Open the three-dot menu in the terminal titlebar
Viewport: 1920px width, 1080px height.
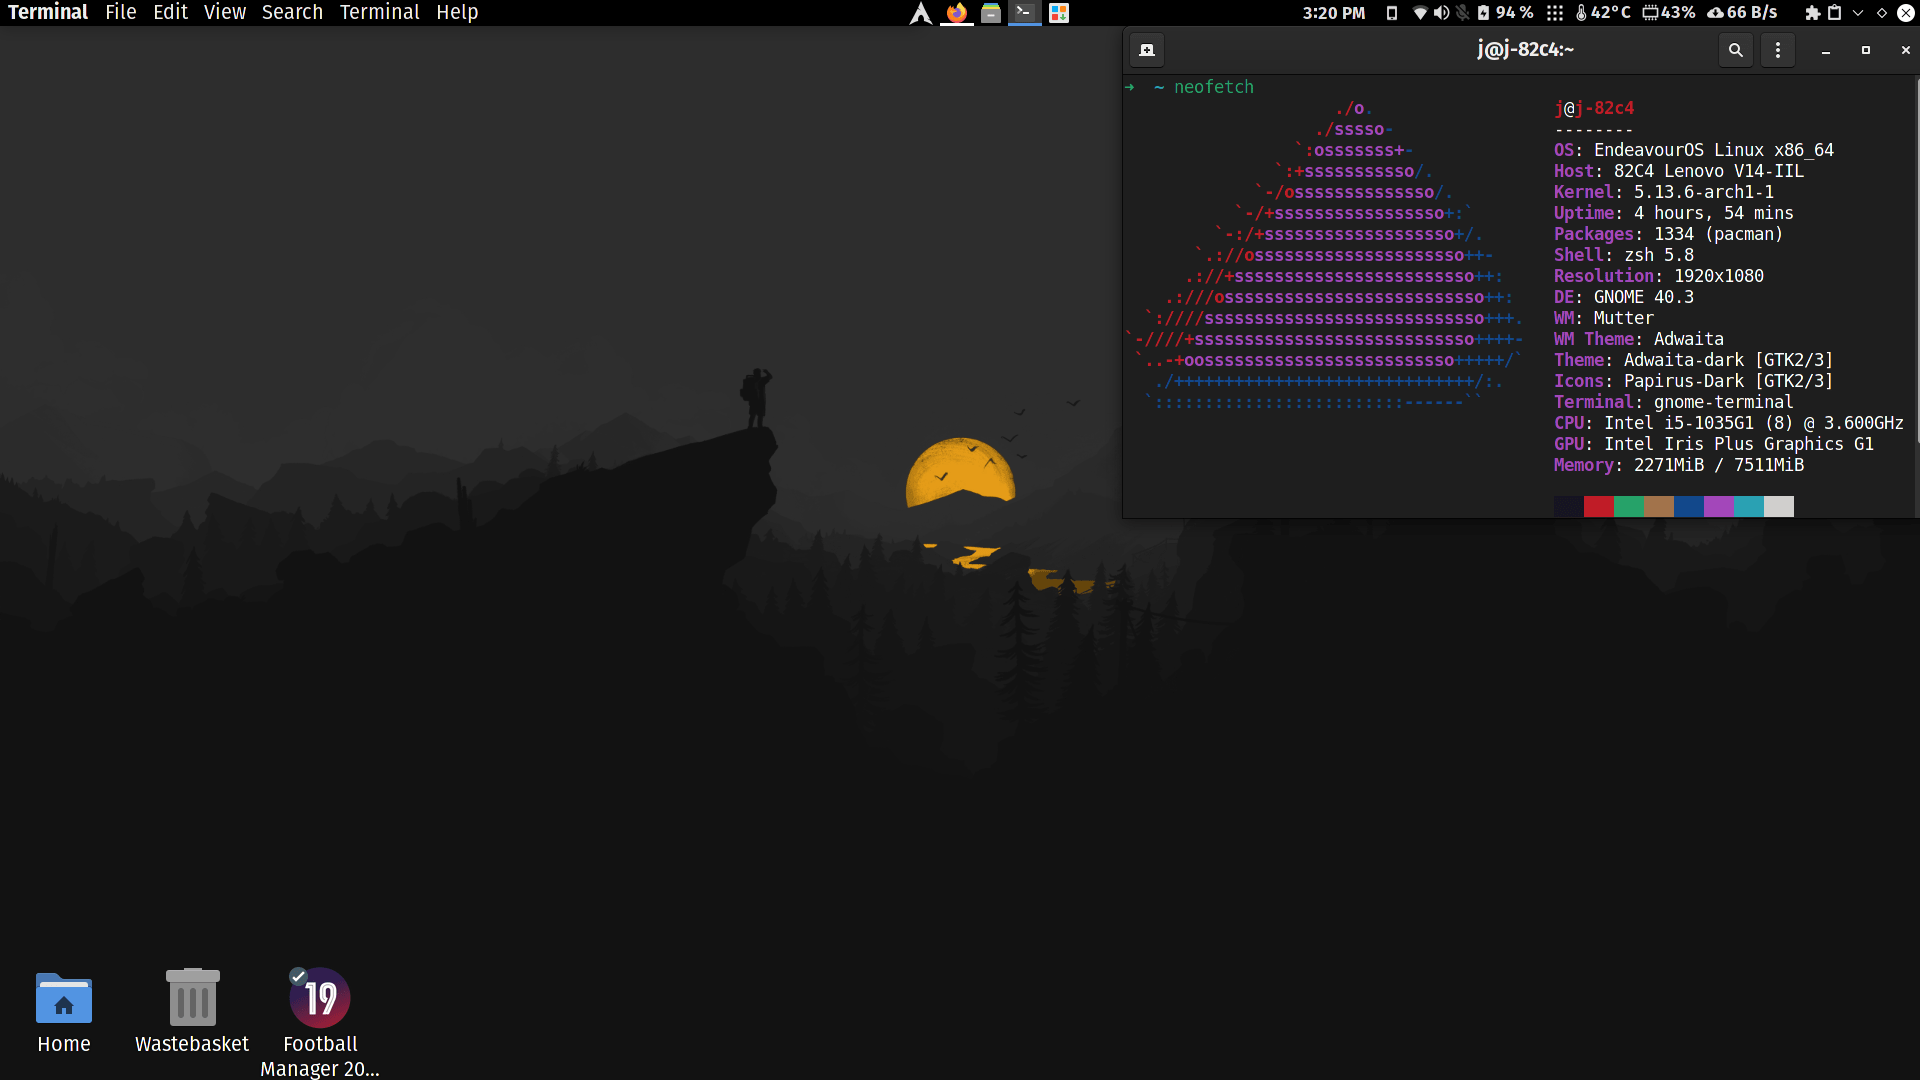[1777, 49]
